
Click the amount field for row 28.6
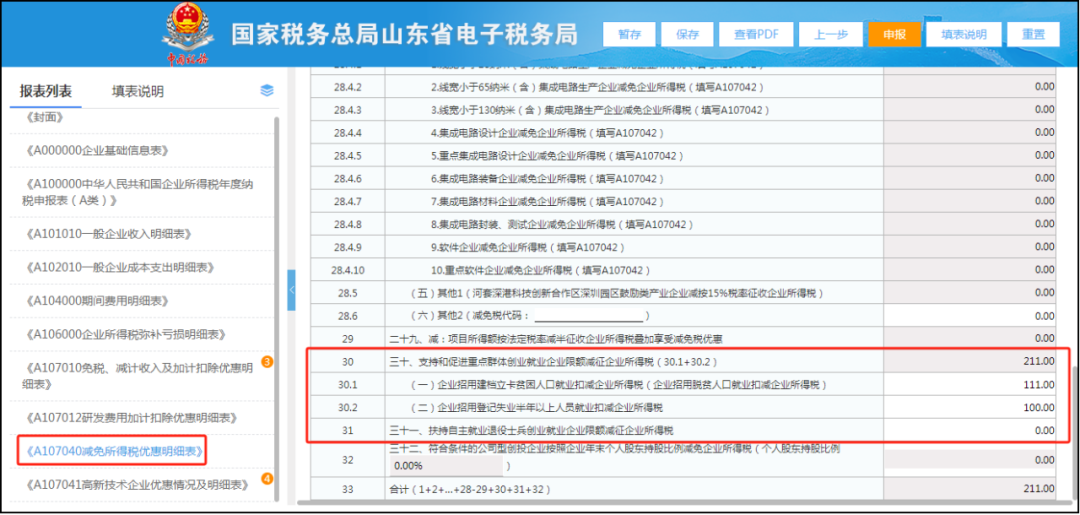(x=970, y=316)
